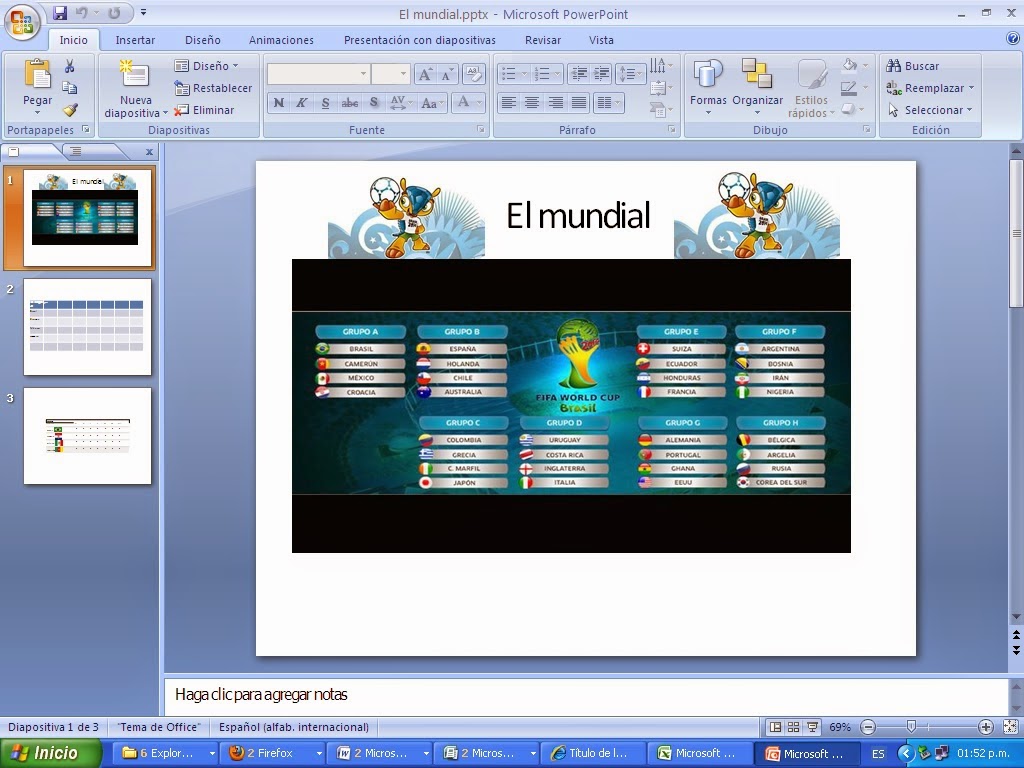The width and height of the screenshot is (1024, 768).
Task: Switch to the Revisar tab
Action: (x=543, y=40)
